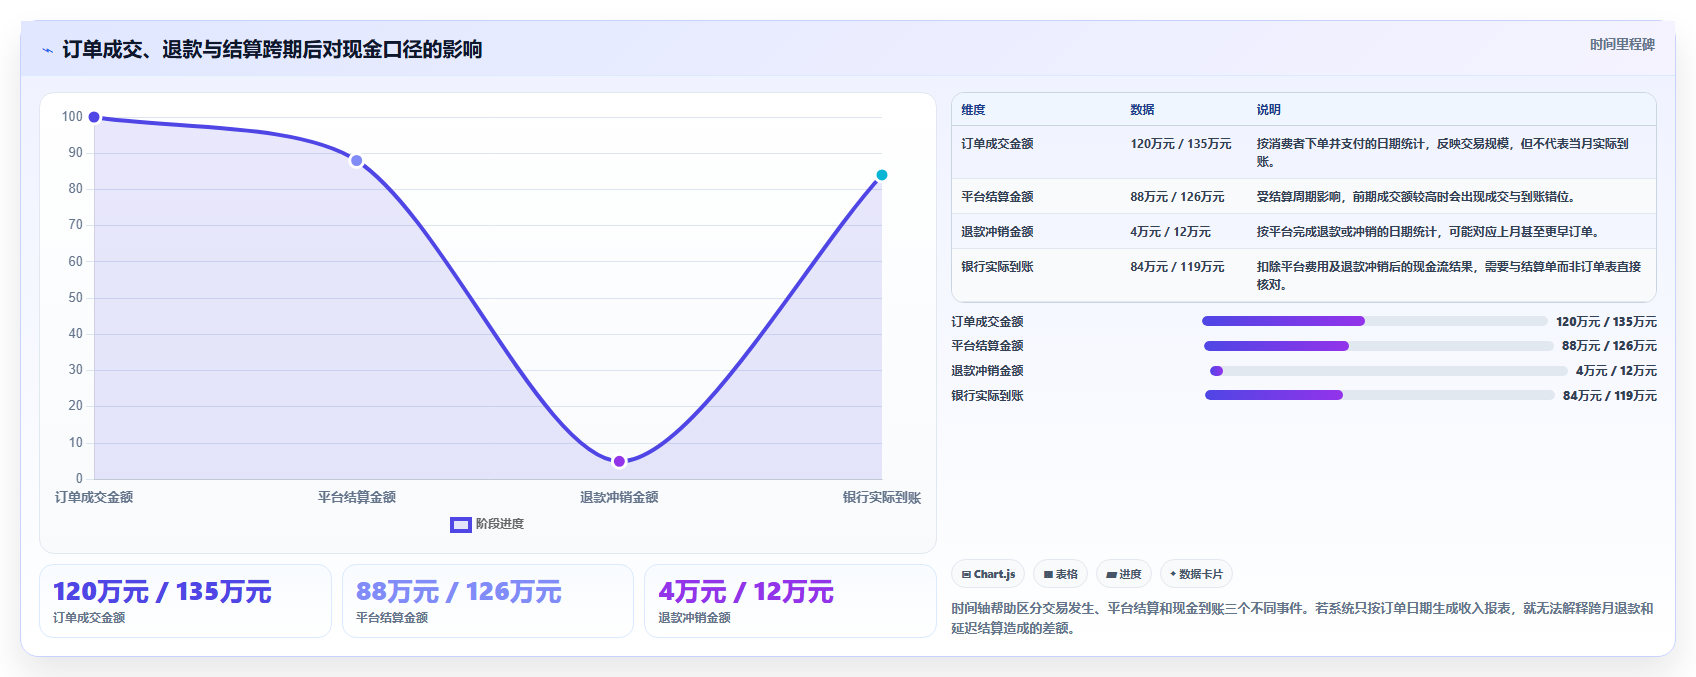Toggle the 阶段进度 legend item
This screenshot has height=677, width=1696.
click(x=487, y=524)
